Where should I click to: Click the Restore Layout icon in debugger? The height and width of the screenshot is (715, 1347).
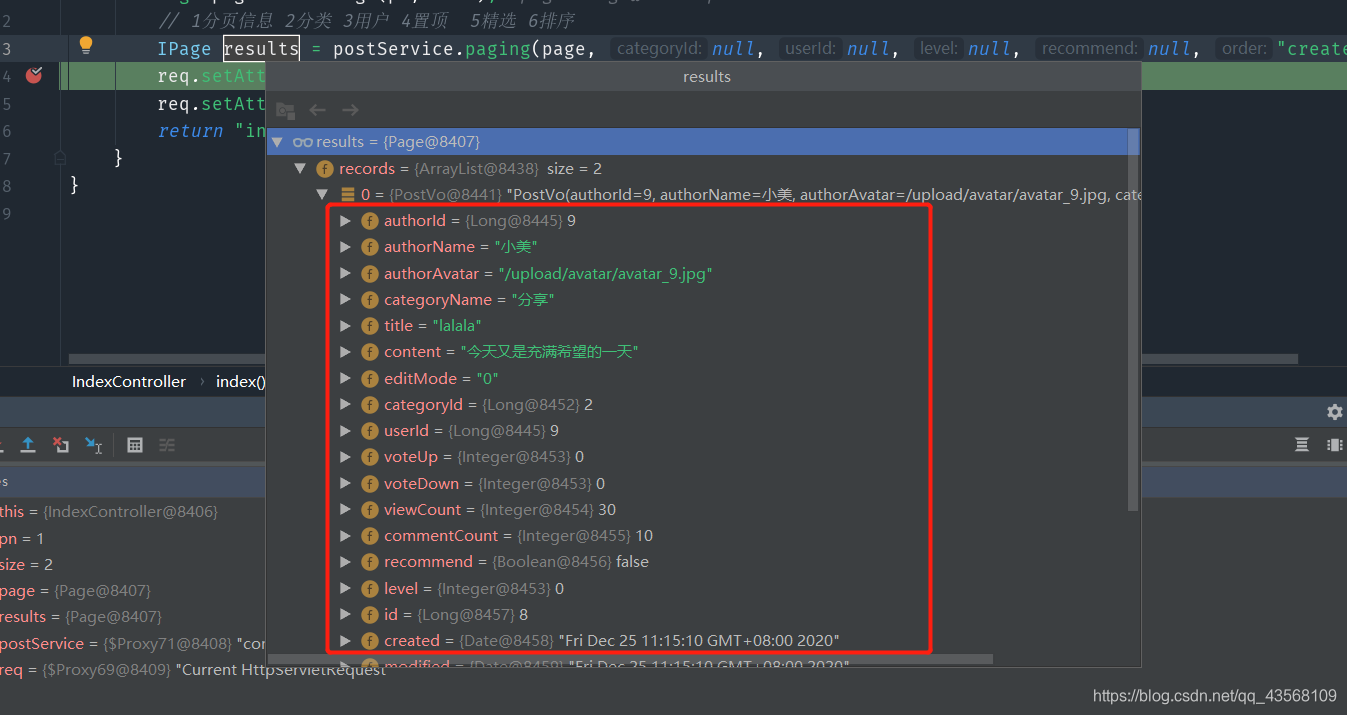click(x=1302, y=445)
